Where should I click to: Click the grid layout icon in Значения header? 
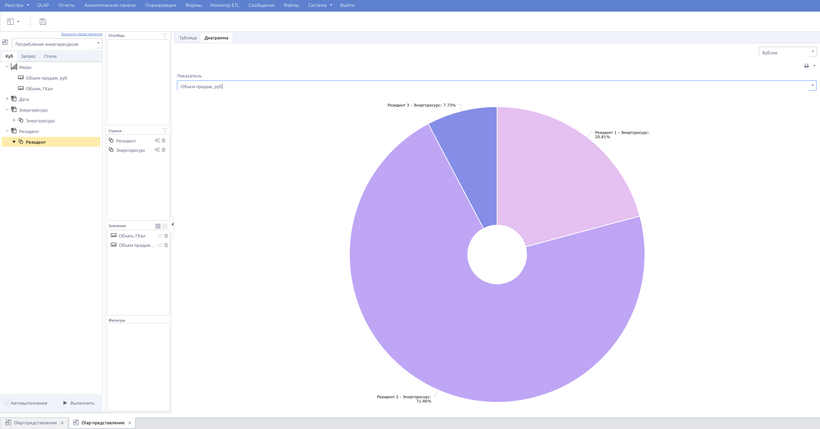tap(158, 226)
